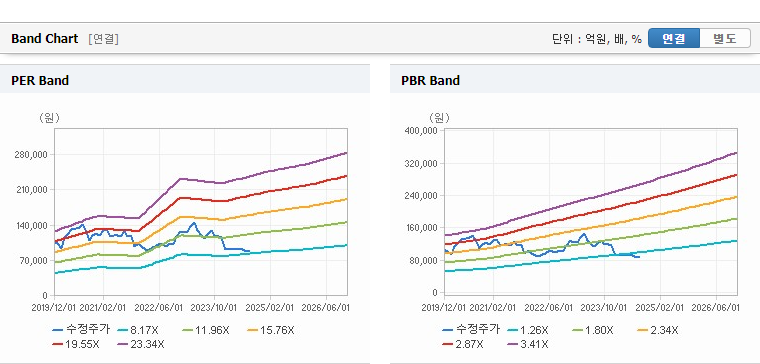This screenshot has height=364, width=760.
Task: Click the [연결] label beside Band Chart
Action: [103, 39]
